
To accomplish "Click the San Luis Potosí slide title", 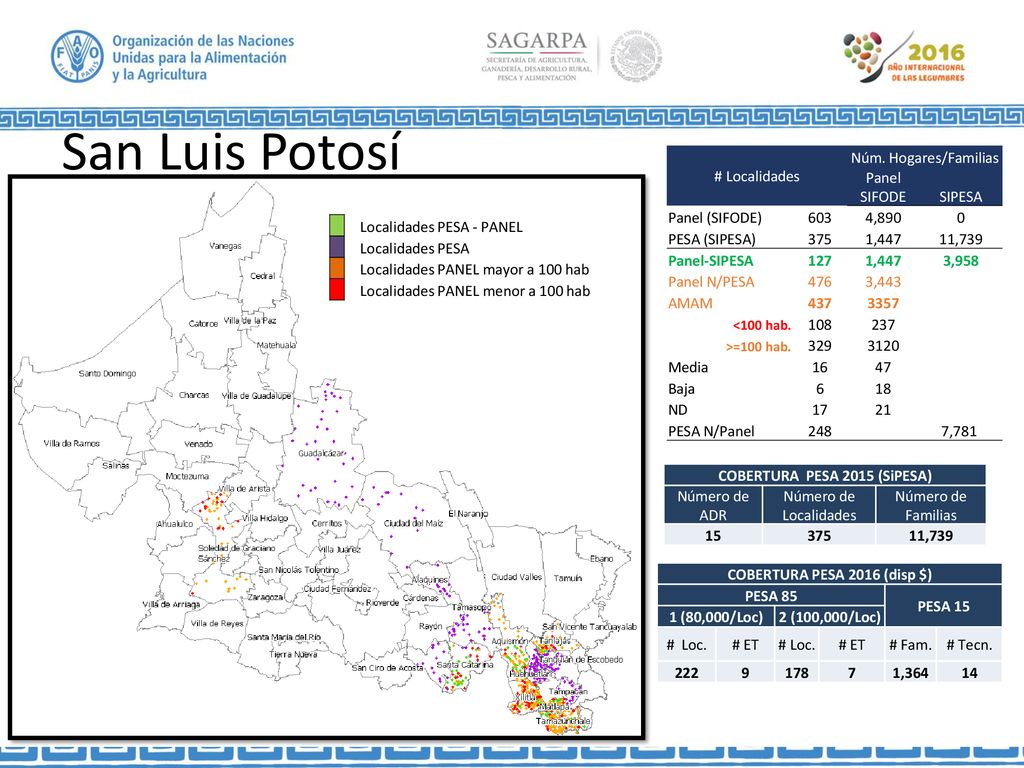I will click(231, 152).
